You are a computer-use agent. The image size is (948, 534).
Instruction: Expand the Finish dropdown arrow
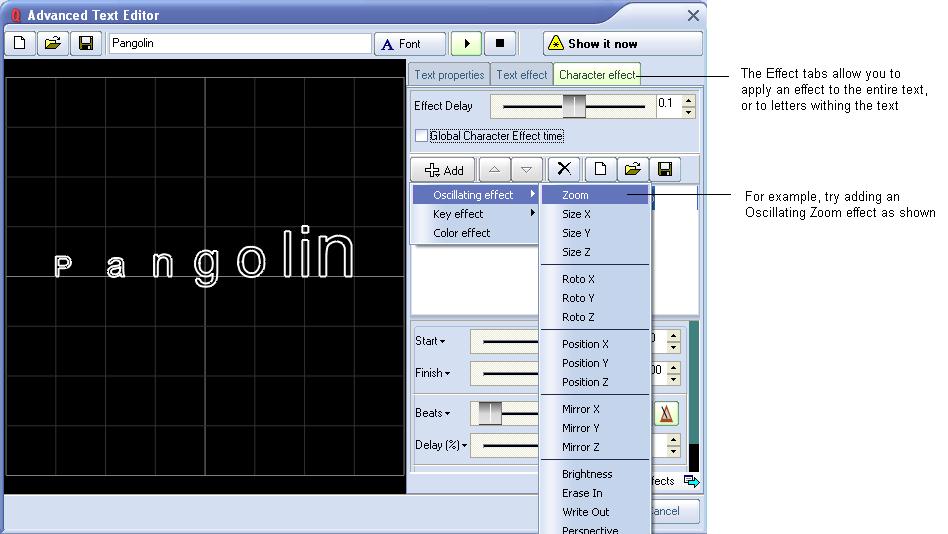point(447,374)
